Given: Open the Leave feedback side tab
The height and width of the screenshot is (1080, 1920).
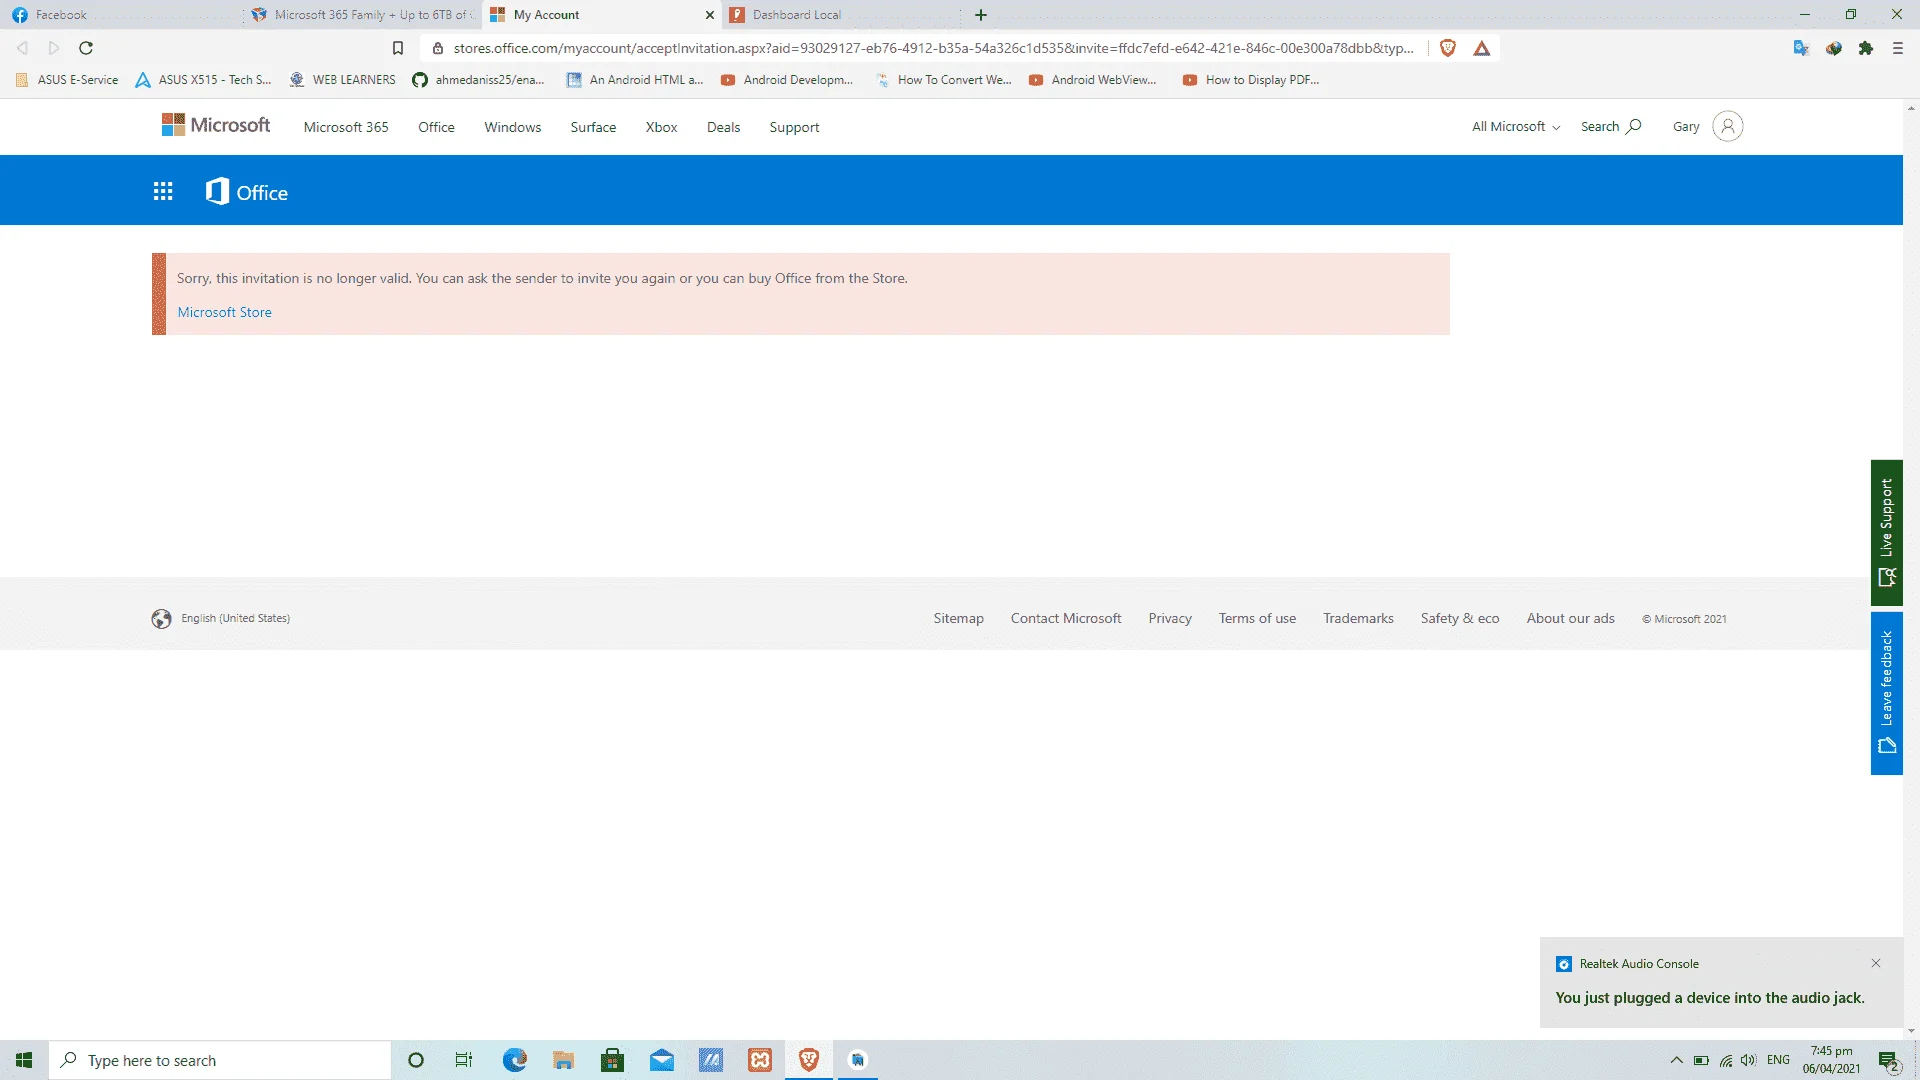Looking at the screenshot, I should (1886, 693).
